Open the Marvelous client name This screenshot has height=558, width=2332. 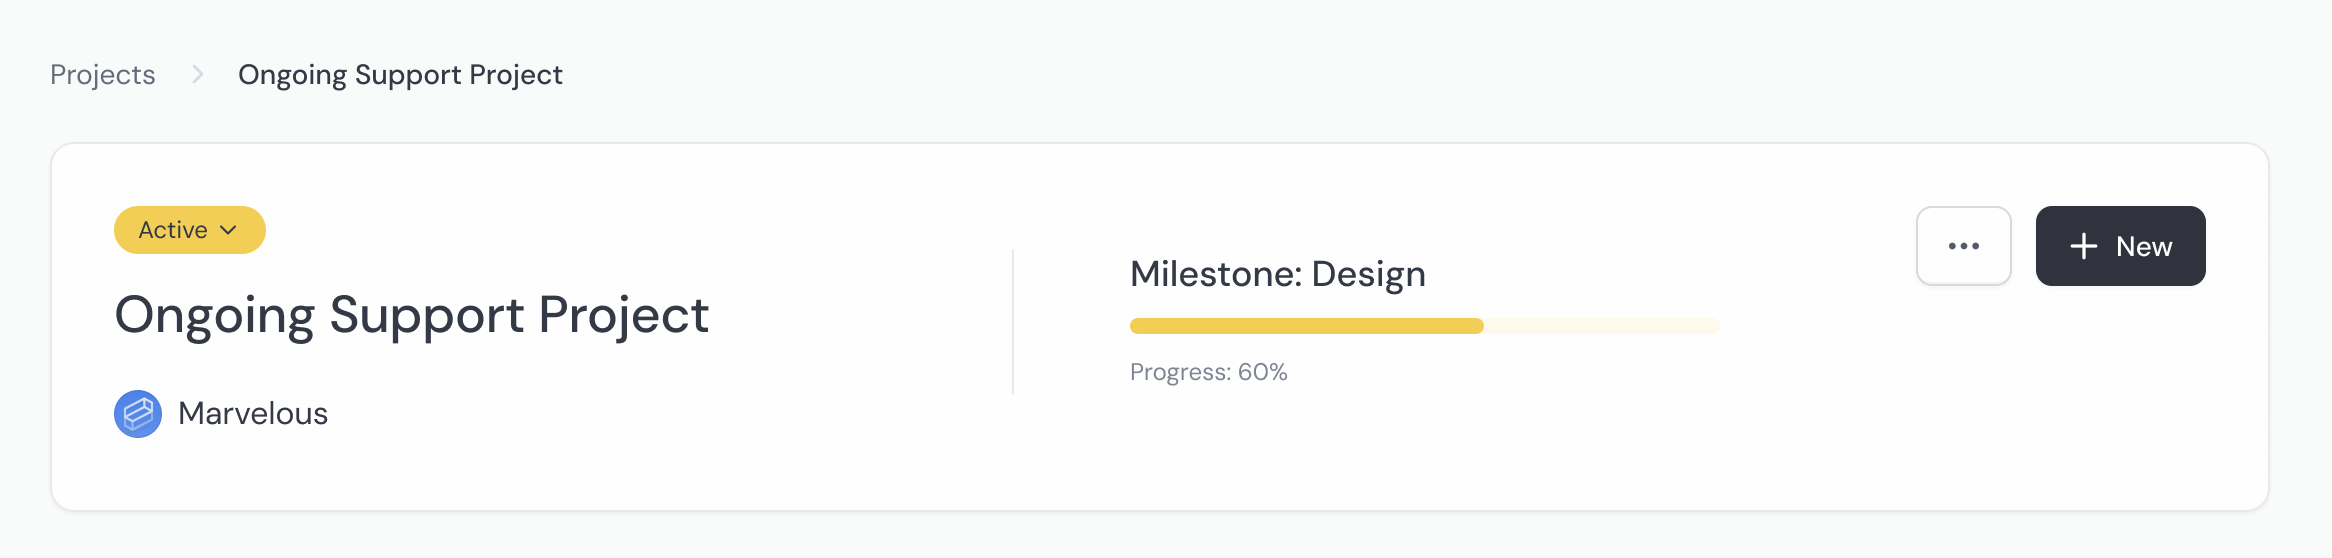253,414
